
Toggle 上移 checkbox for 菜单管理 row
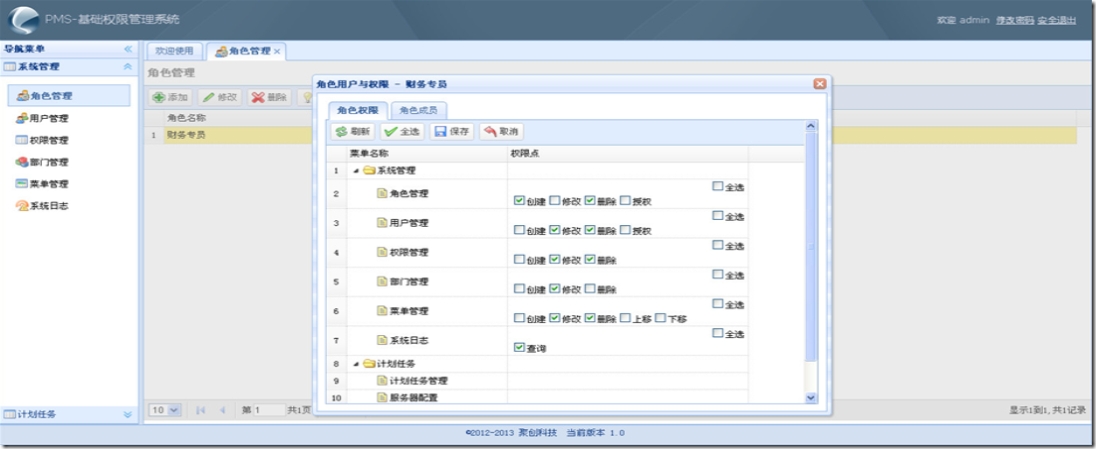point(625,318)
